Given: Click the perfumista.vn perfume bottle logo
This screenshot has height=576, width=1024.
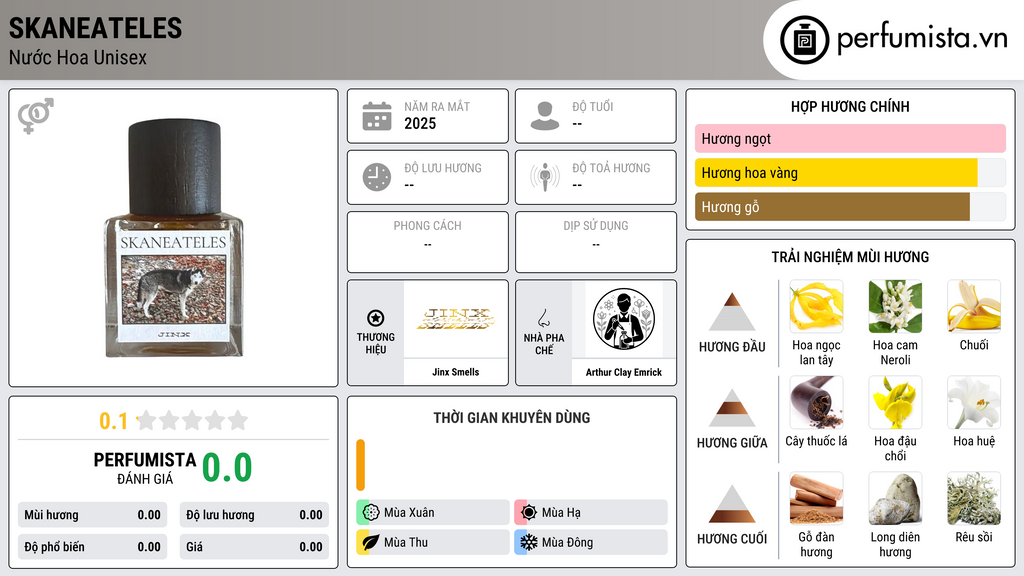Looking at the screenshot, I should tap(805, 40).
